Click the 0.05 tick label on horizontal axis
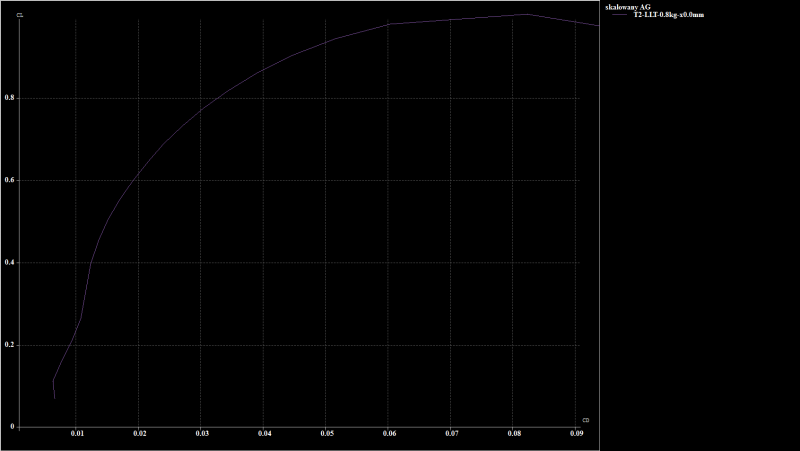 point(327,434)
